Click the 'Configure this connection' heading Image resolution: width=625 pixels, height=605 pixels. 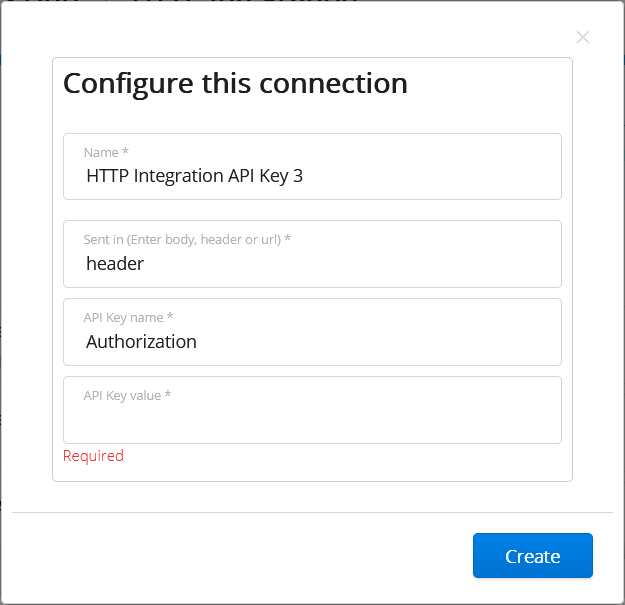pos(235,82)
